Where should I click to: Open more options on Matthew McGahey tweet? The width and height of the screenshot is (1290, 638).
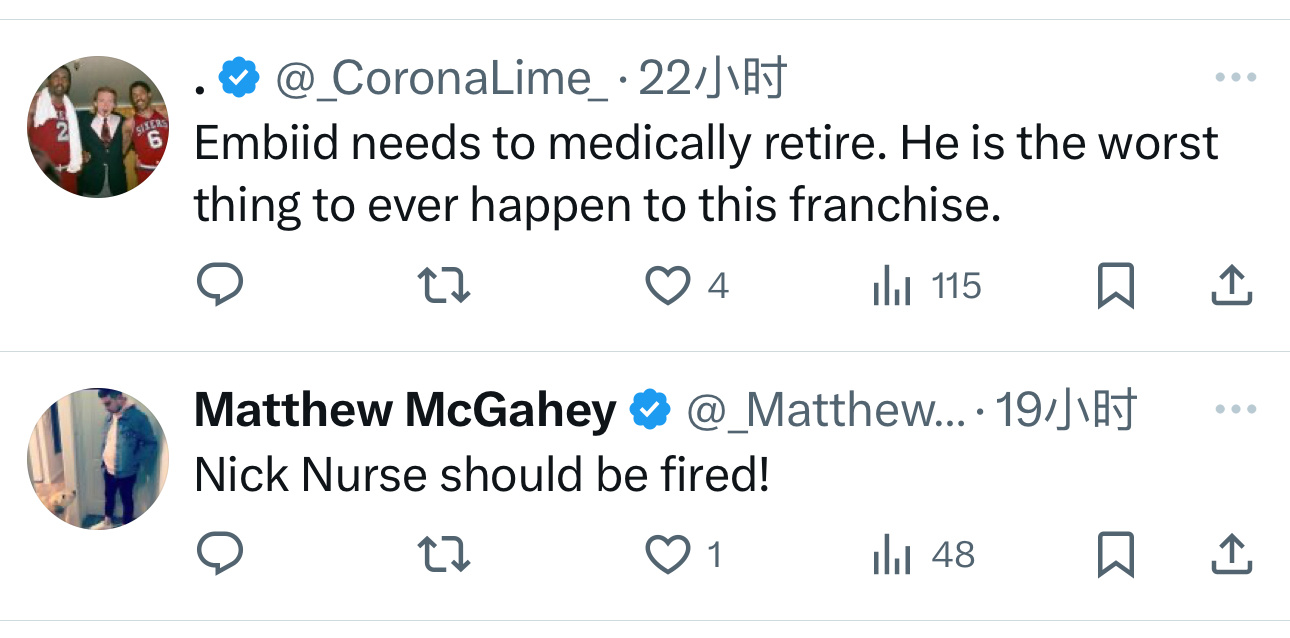[x=1235, y=410]
